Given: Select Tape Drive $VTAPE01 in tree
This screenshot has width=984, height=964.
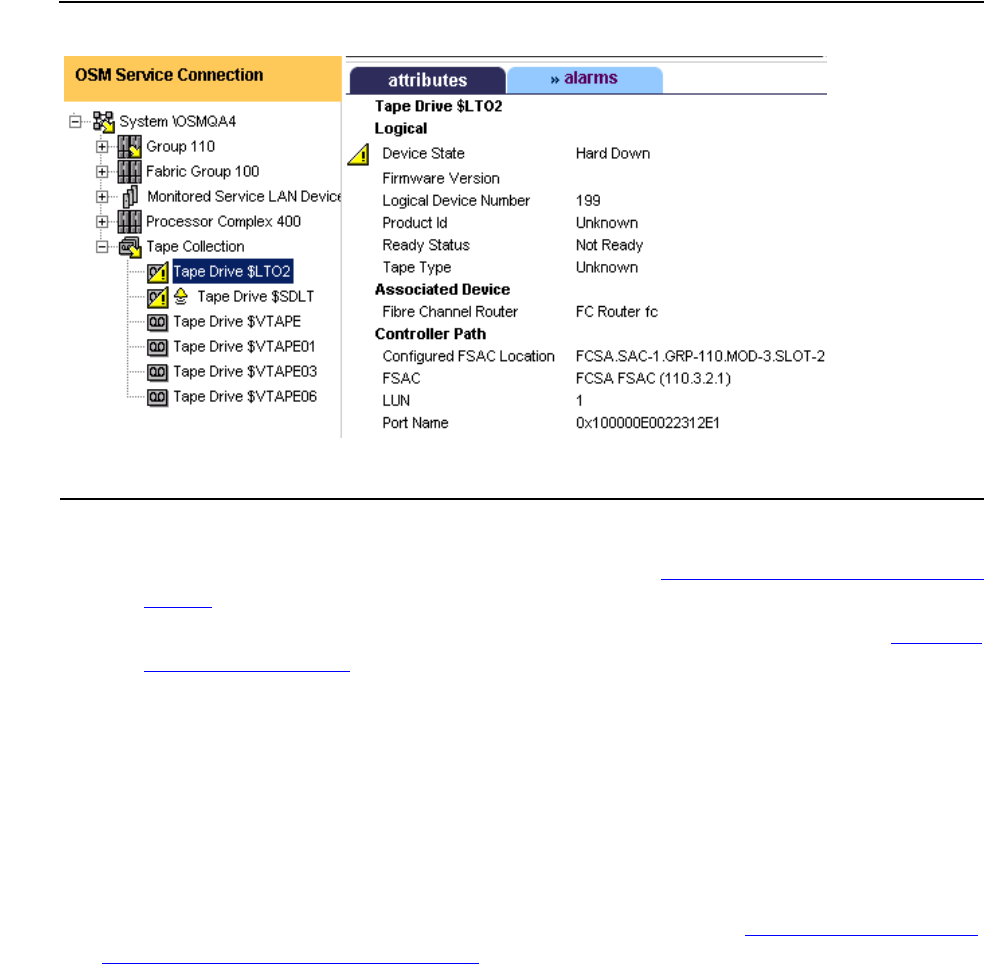Looking at the screenshot, I should point(244,346).
